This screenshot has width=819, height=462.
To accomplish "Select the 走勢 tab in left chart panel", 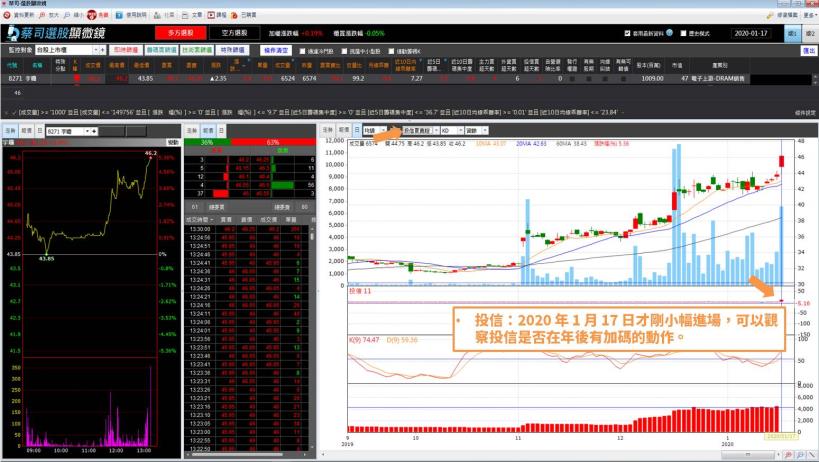I will [x=11, y=131].
